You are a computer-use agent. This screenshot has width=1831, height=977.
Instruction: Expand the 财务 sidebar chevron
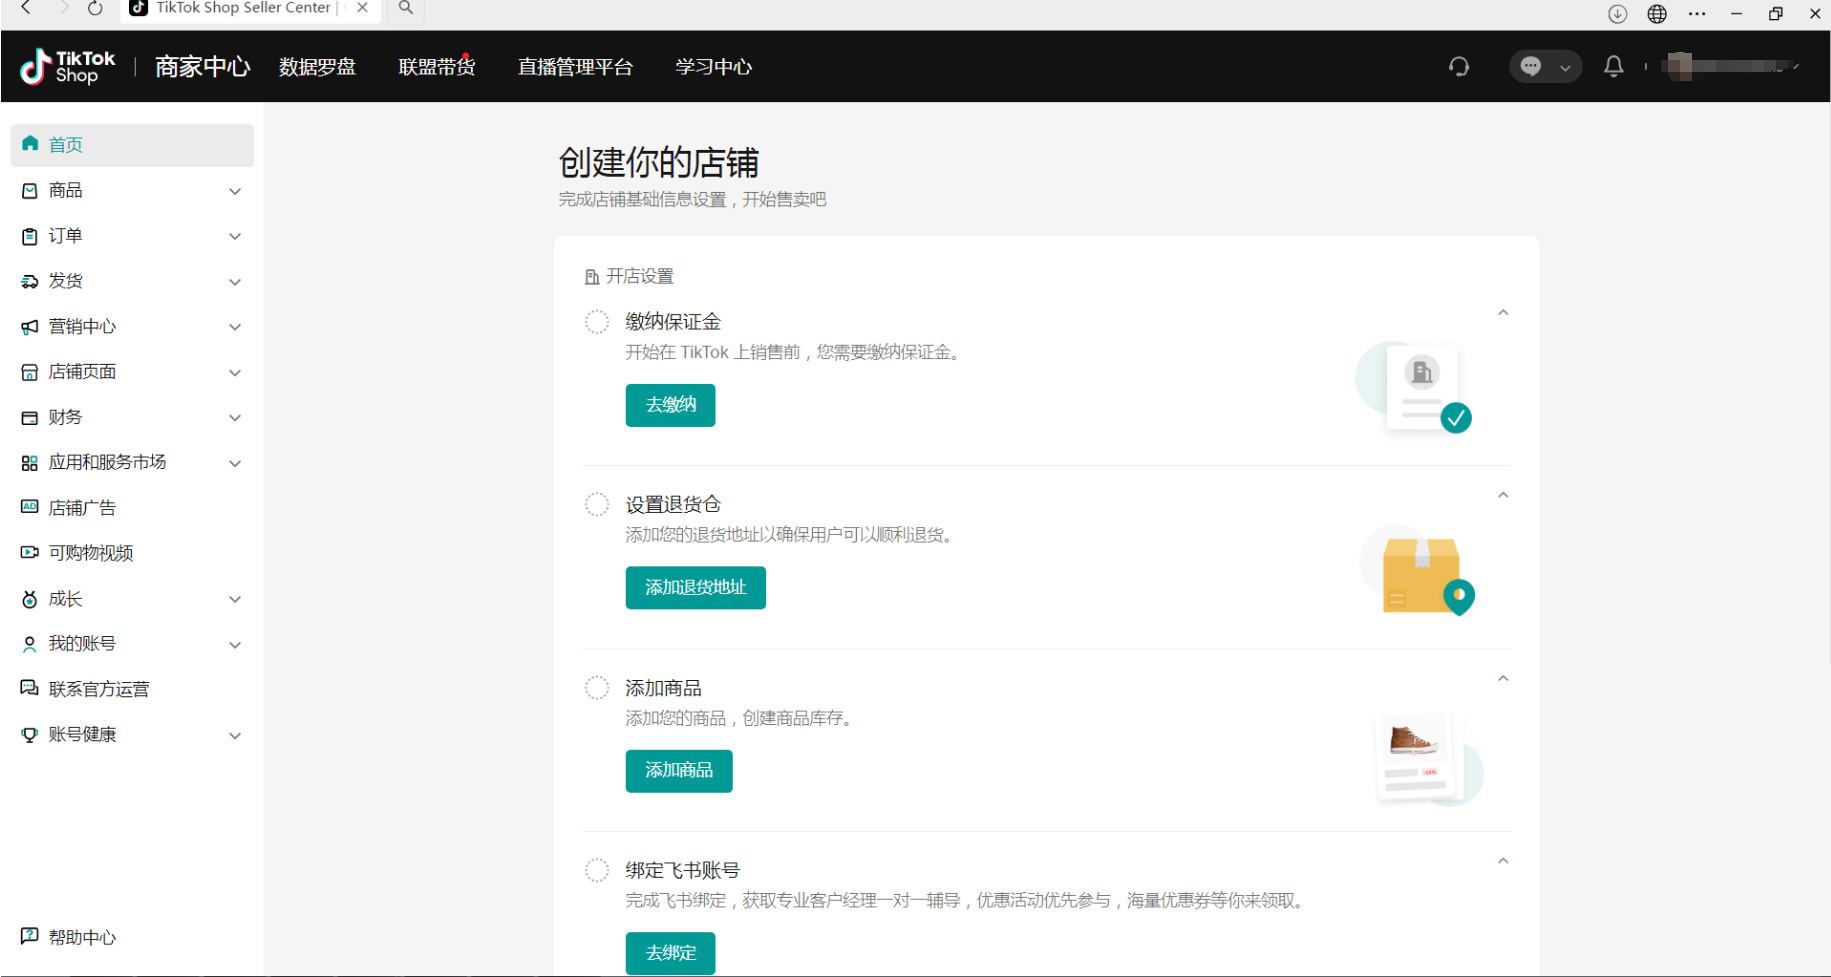235,418
